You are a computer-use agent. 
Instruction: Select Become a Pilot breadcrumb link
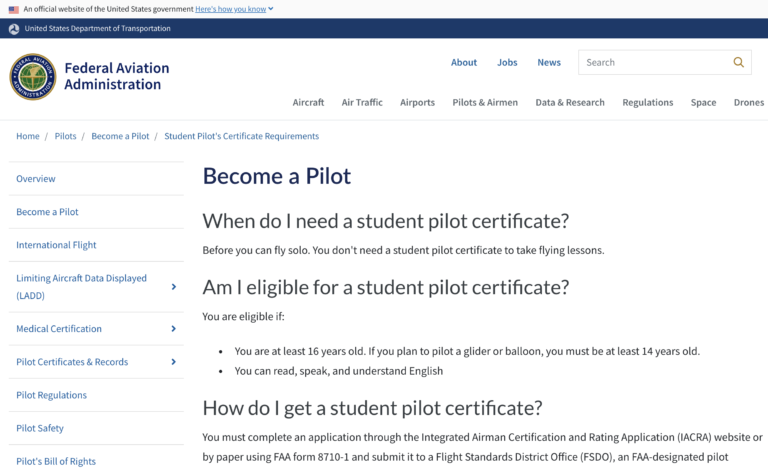(x=120, y=136)
